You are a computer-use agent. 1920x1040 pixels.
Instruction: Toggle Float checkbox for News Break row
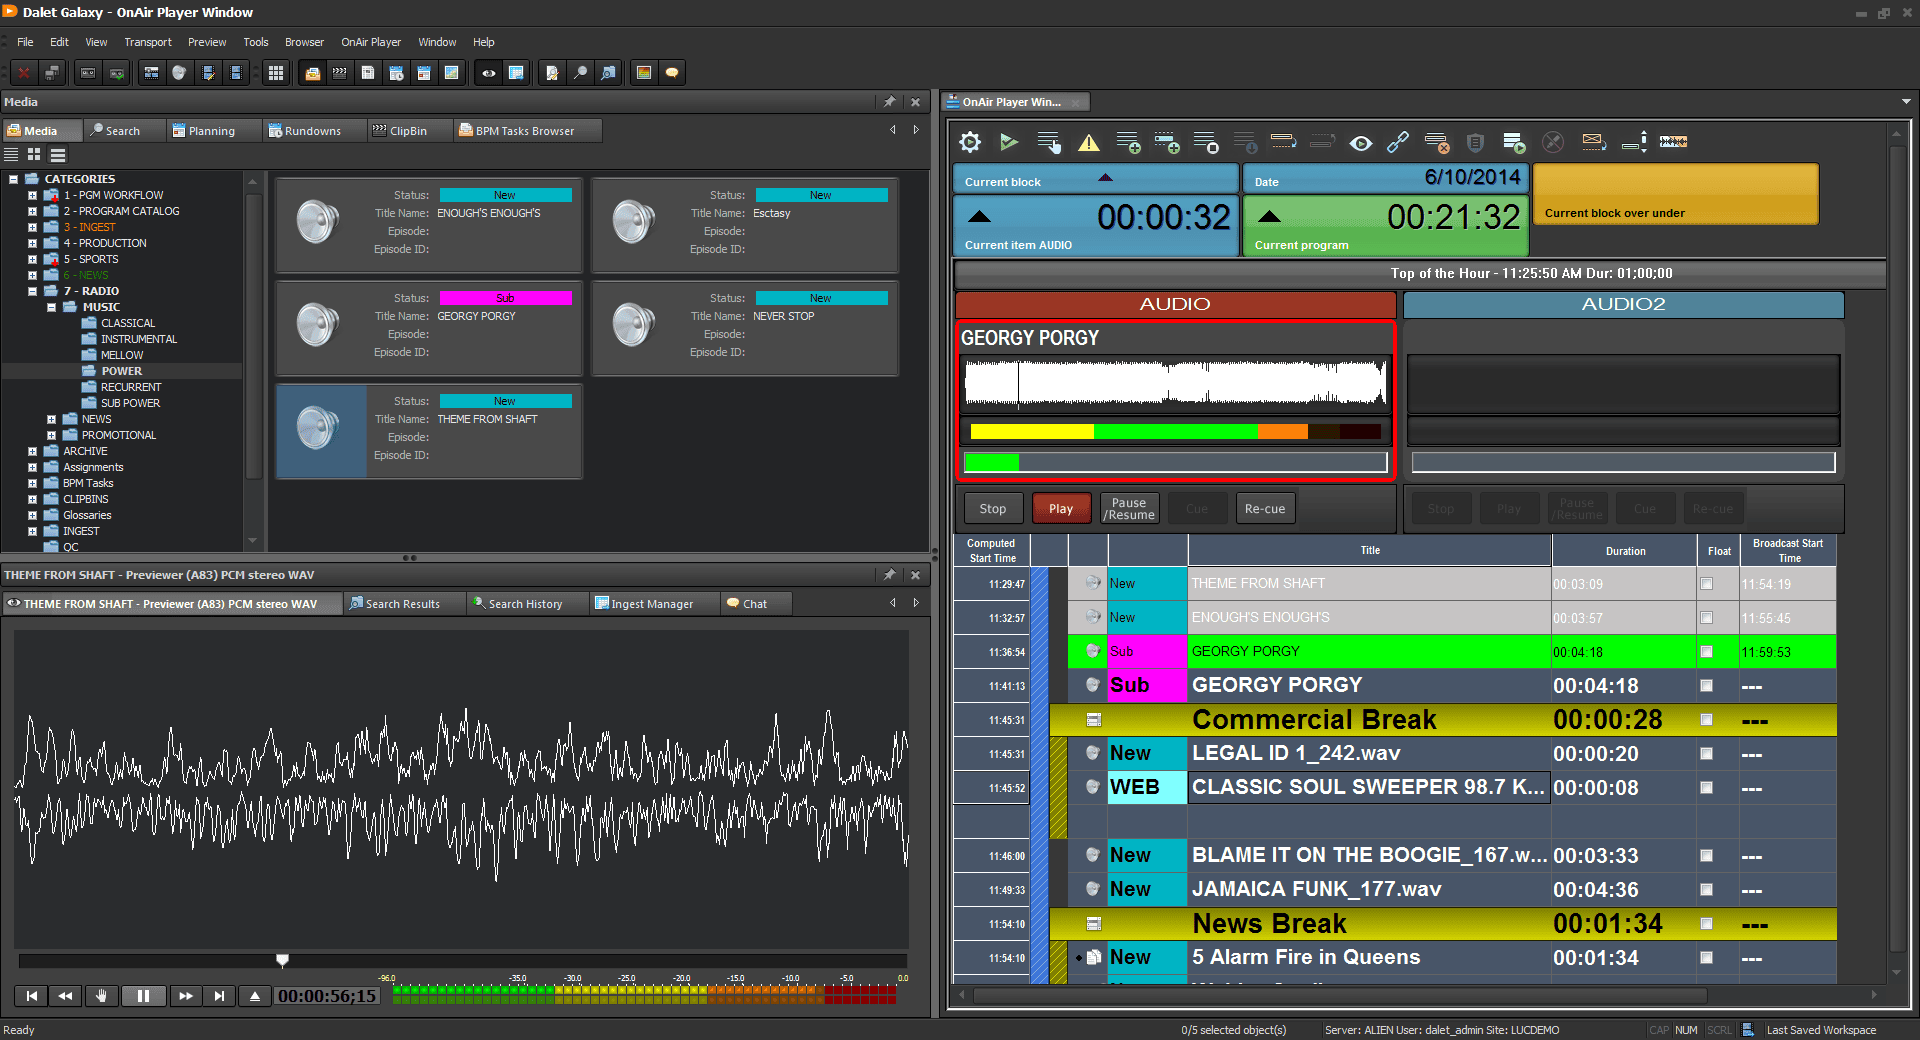click(x=1706, y=924)
